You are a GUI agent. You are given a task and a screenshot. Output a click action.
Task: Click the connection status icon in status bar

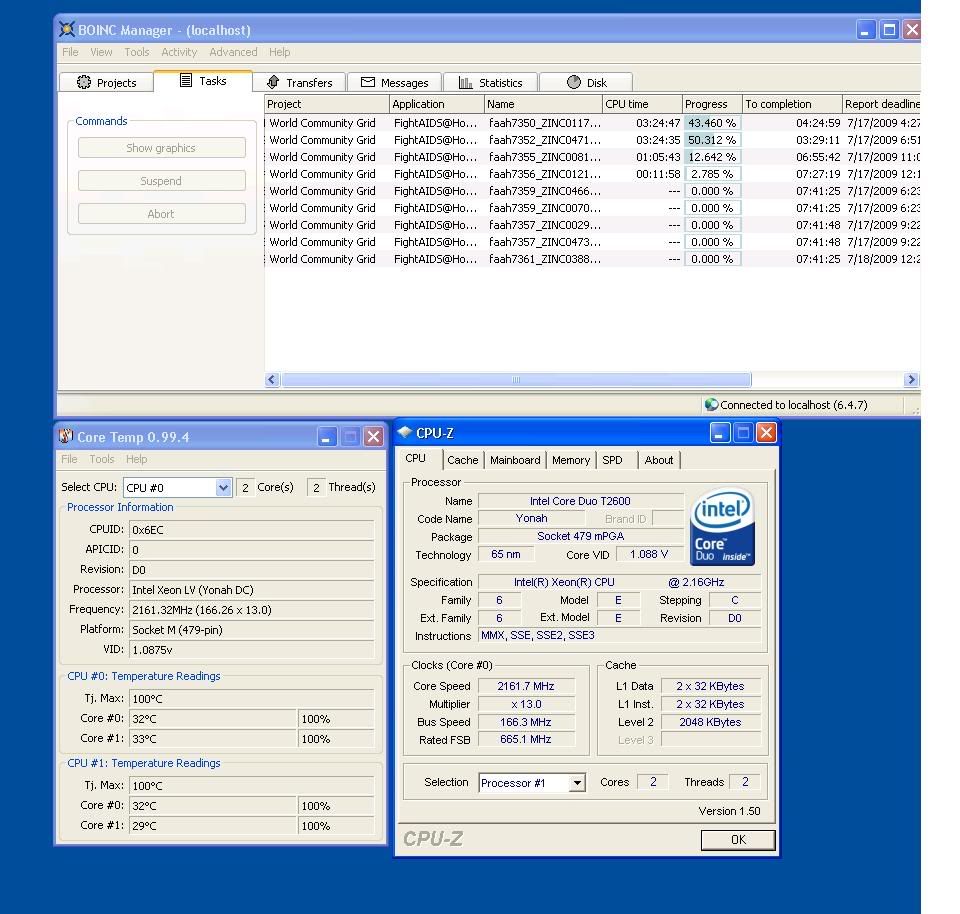pyautogui.click(x=711, y=405)
